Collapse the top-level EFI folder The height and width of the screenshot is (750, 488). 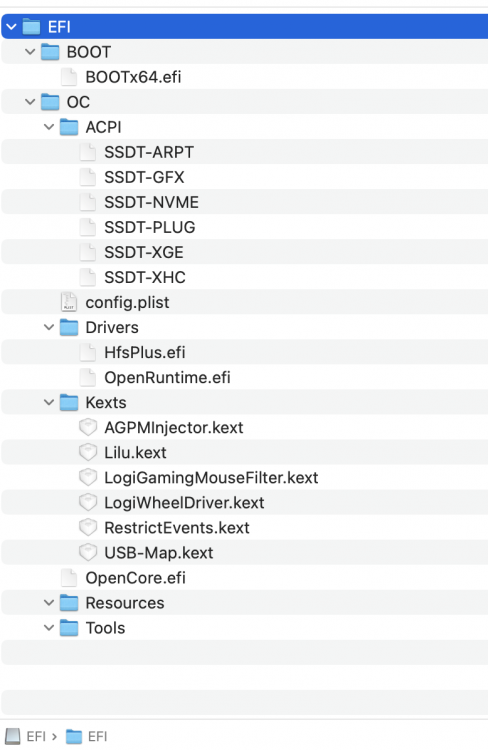coord(11,27)
